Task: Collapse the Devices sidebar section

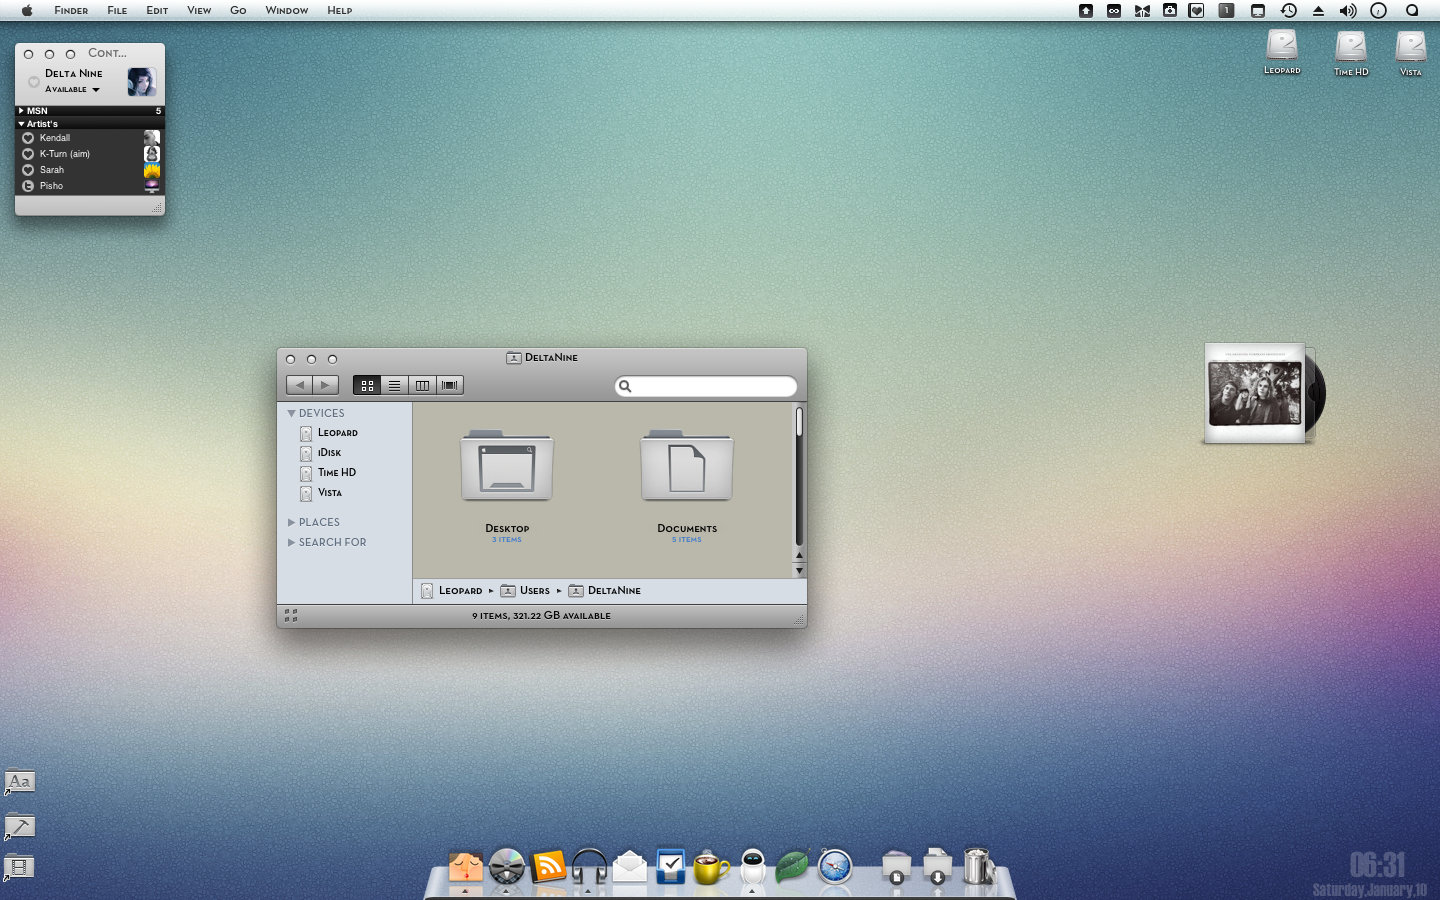Action: [292, 413]
